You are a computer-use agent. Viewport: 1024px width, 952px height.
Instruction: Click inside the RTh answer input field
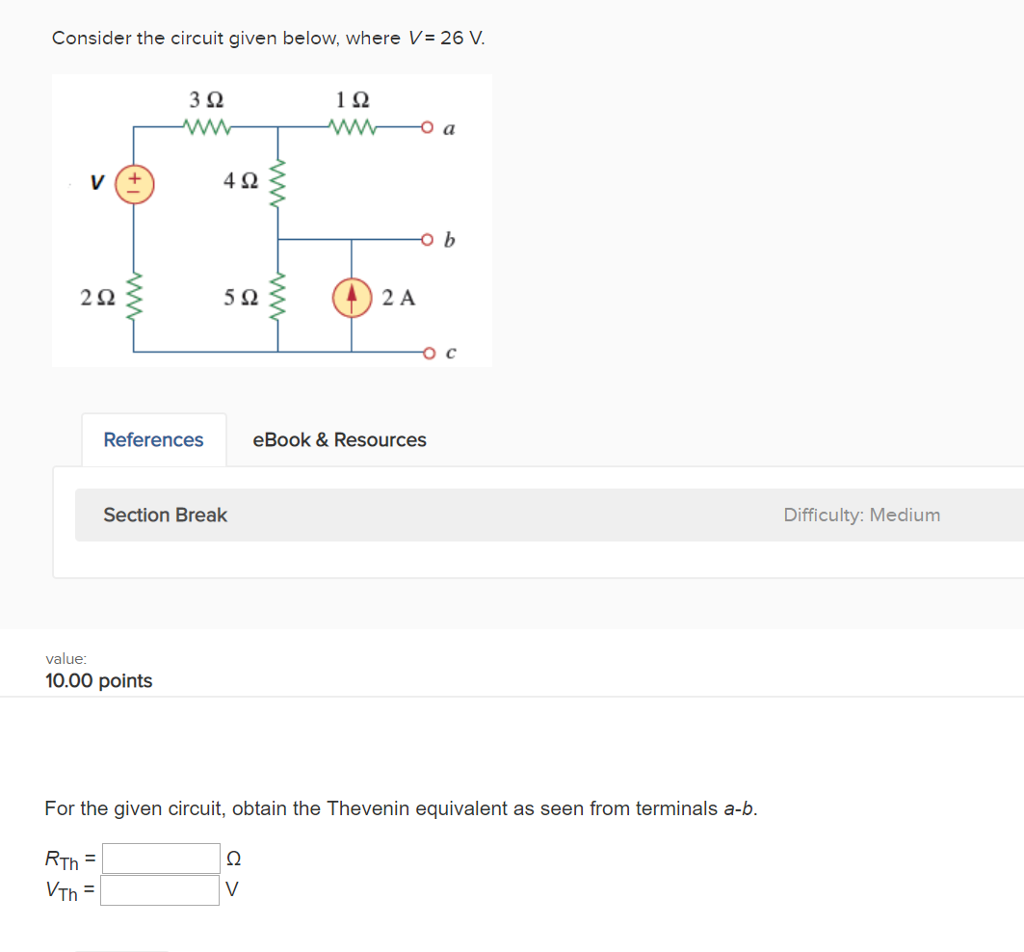(159, 857)
